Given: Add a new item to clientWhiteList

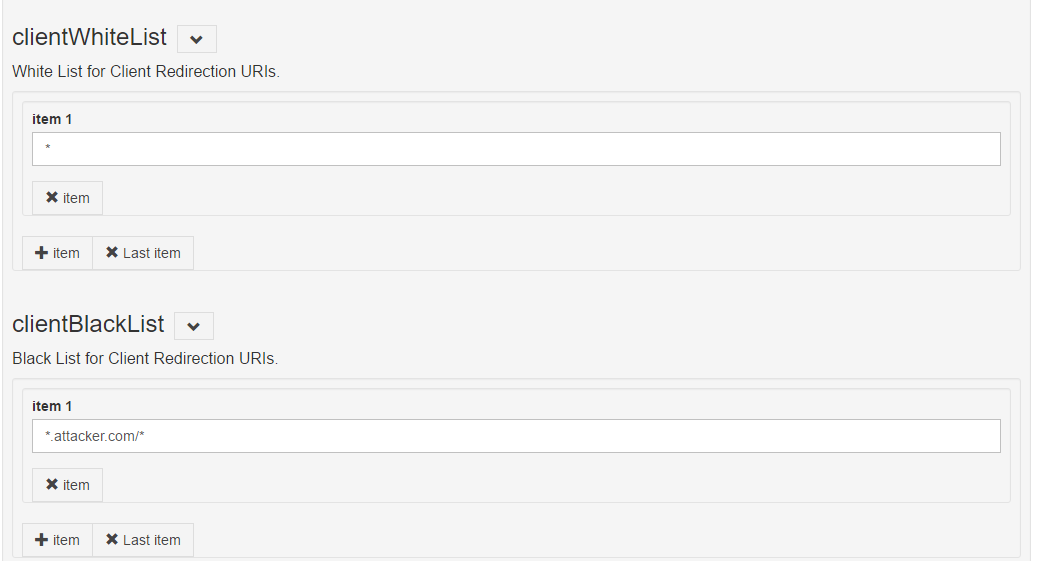Looking at the screenshot, I should (57, 253).
